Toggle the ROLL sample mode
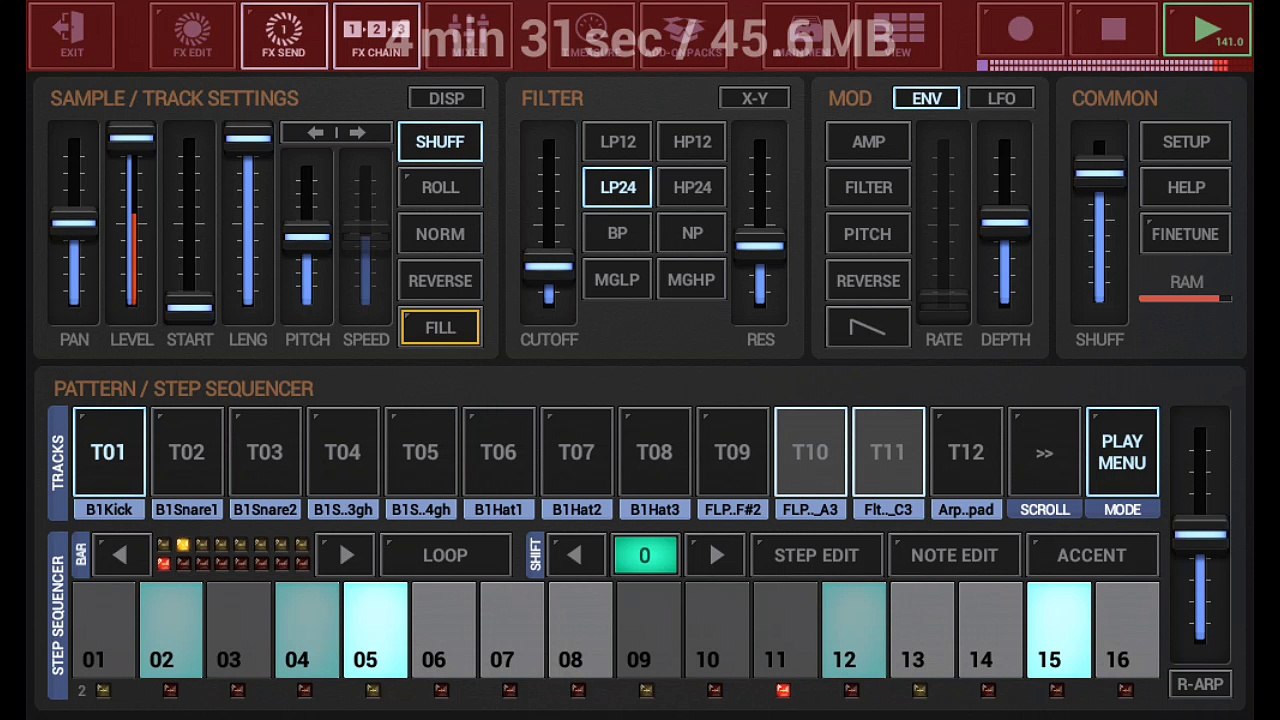This screenshot has width=1280, height=720. [440, 188]
